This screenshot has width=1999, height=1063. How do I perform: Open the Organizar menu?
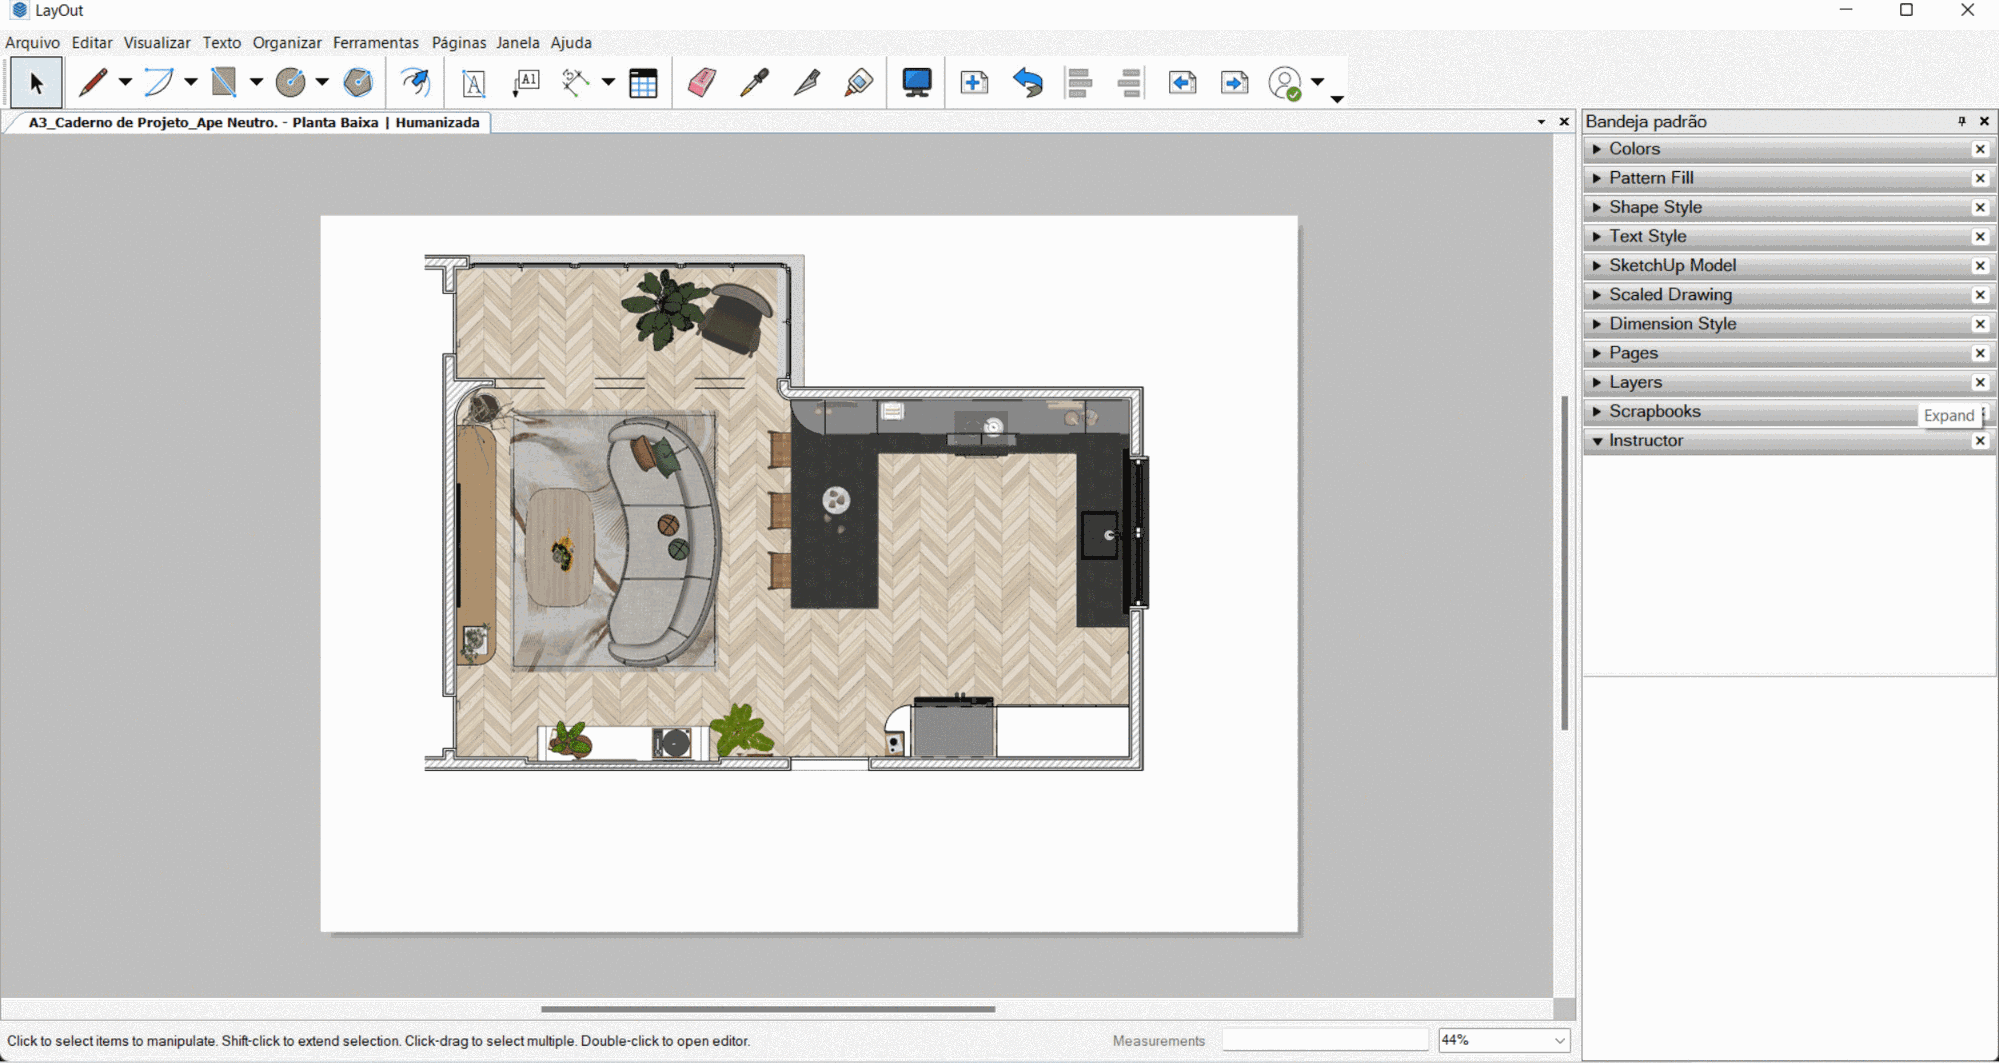[287, 42]
